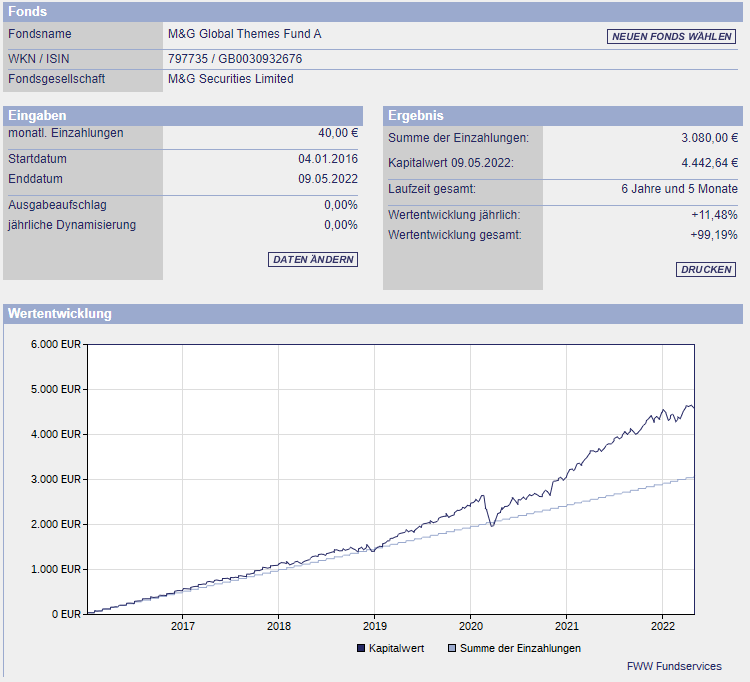This screenshot has width=750, height=682.
Task: Click the FWW Fundservices credit text
Action: [673, 666]
